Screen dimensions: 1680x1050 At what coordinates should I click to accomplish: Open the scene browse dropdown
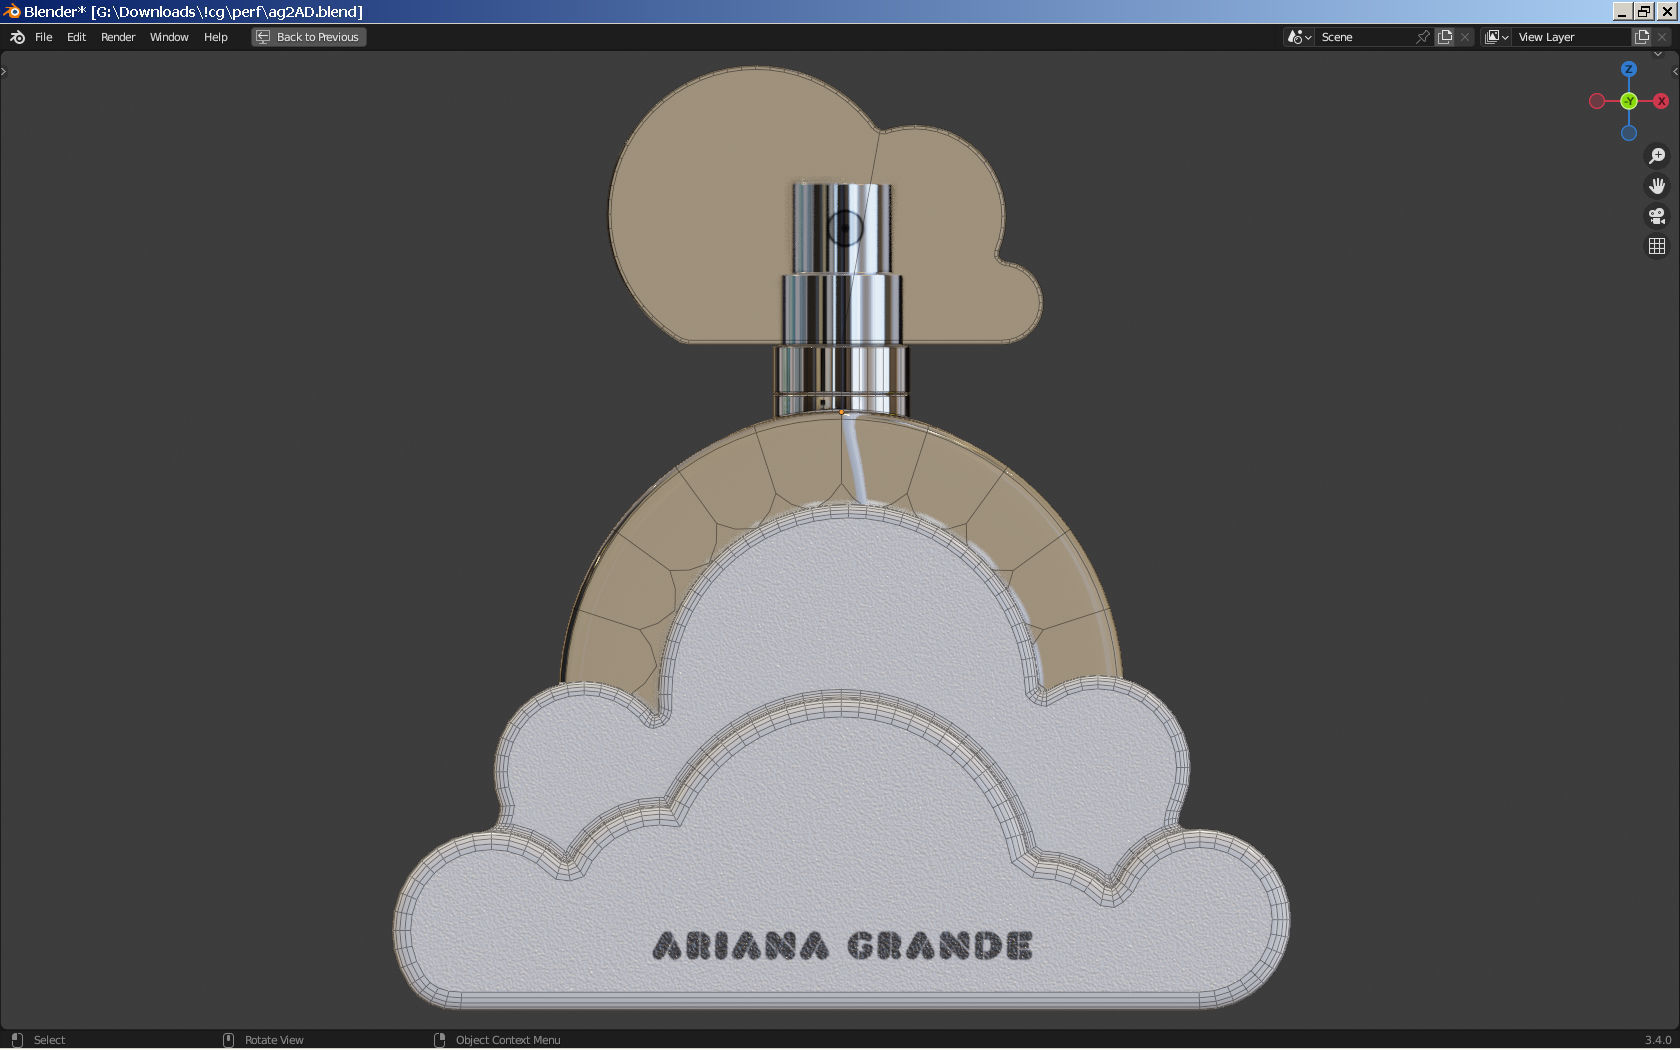coord(1299,37)
